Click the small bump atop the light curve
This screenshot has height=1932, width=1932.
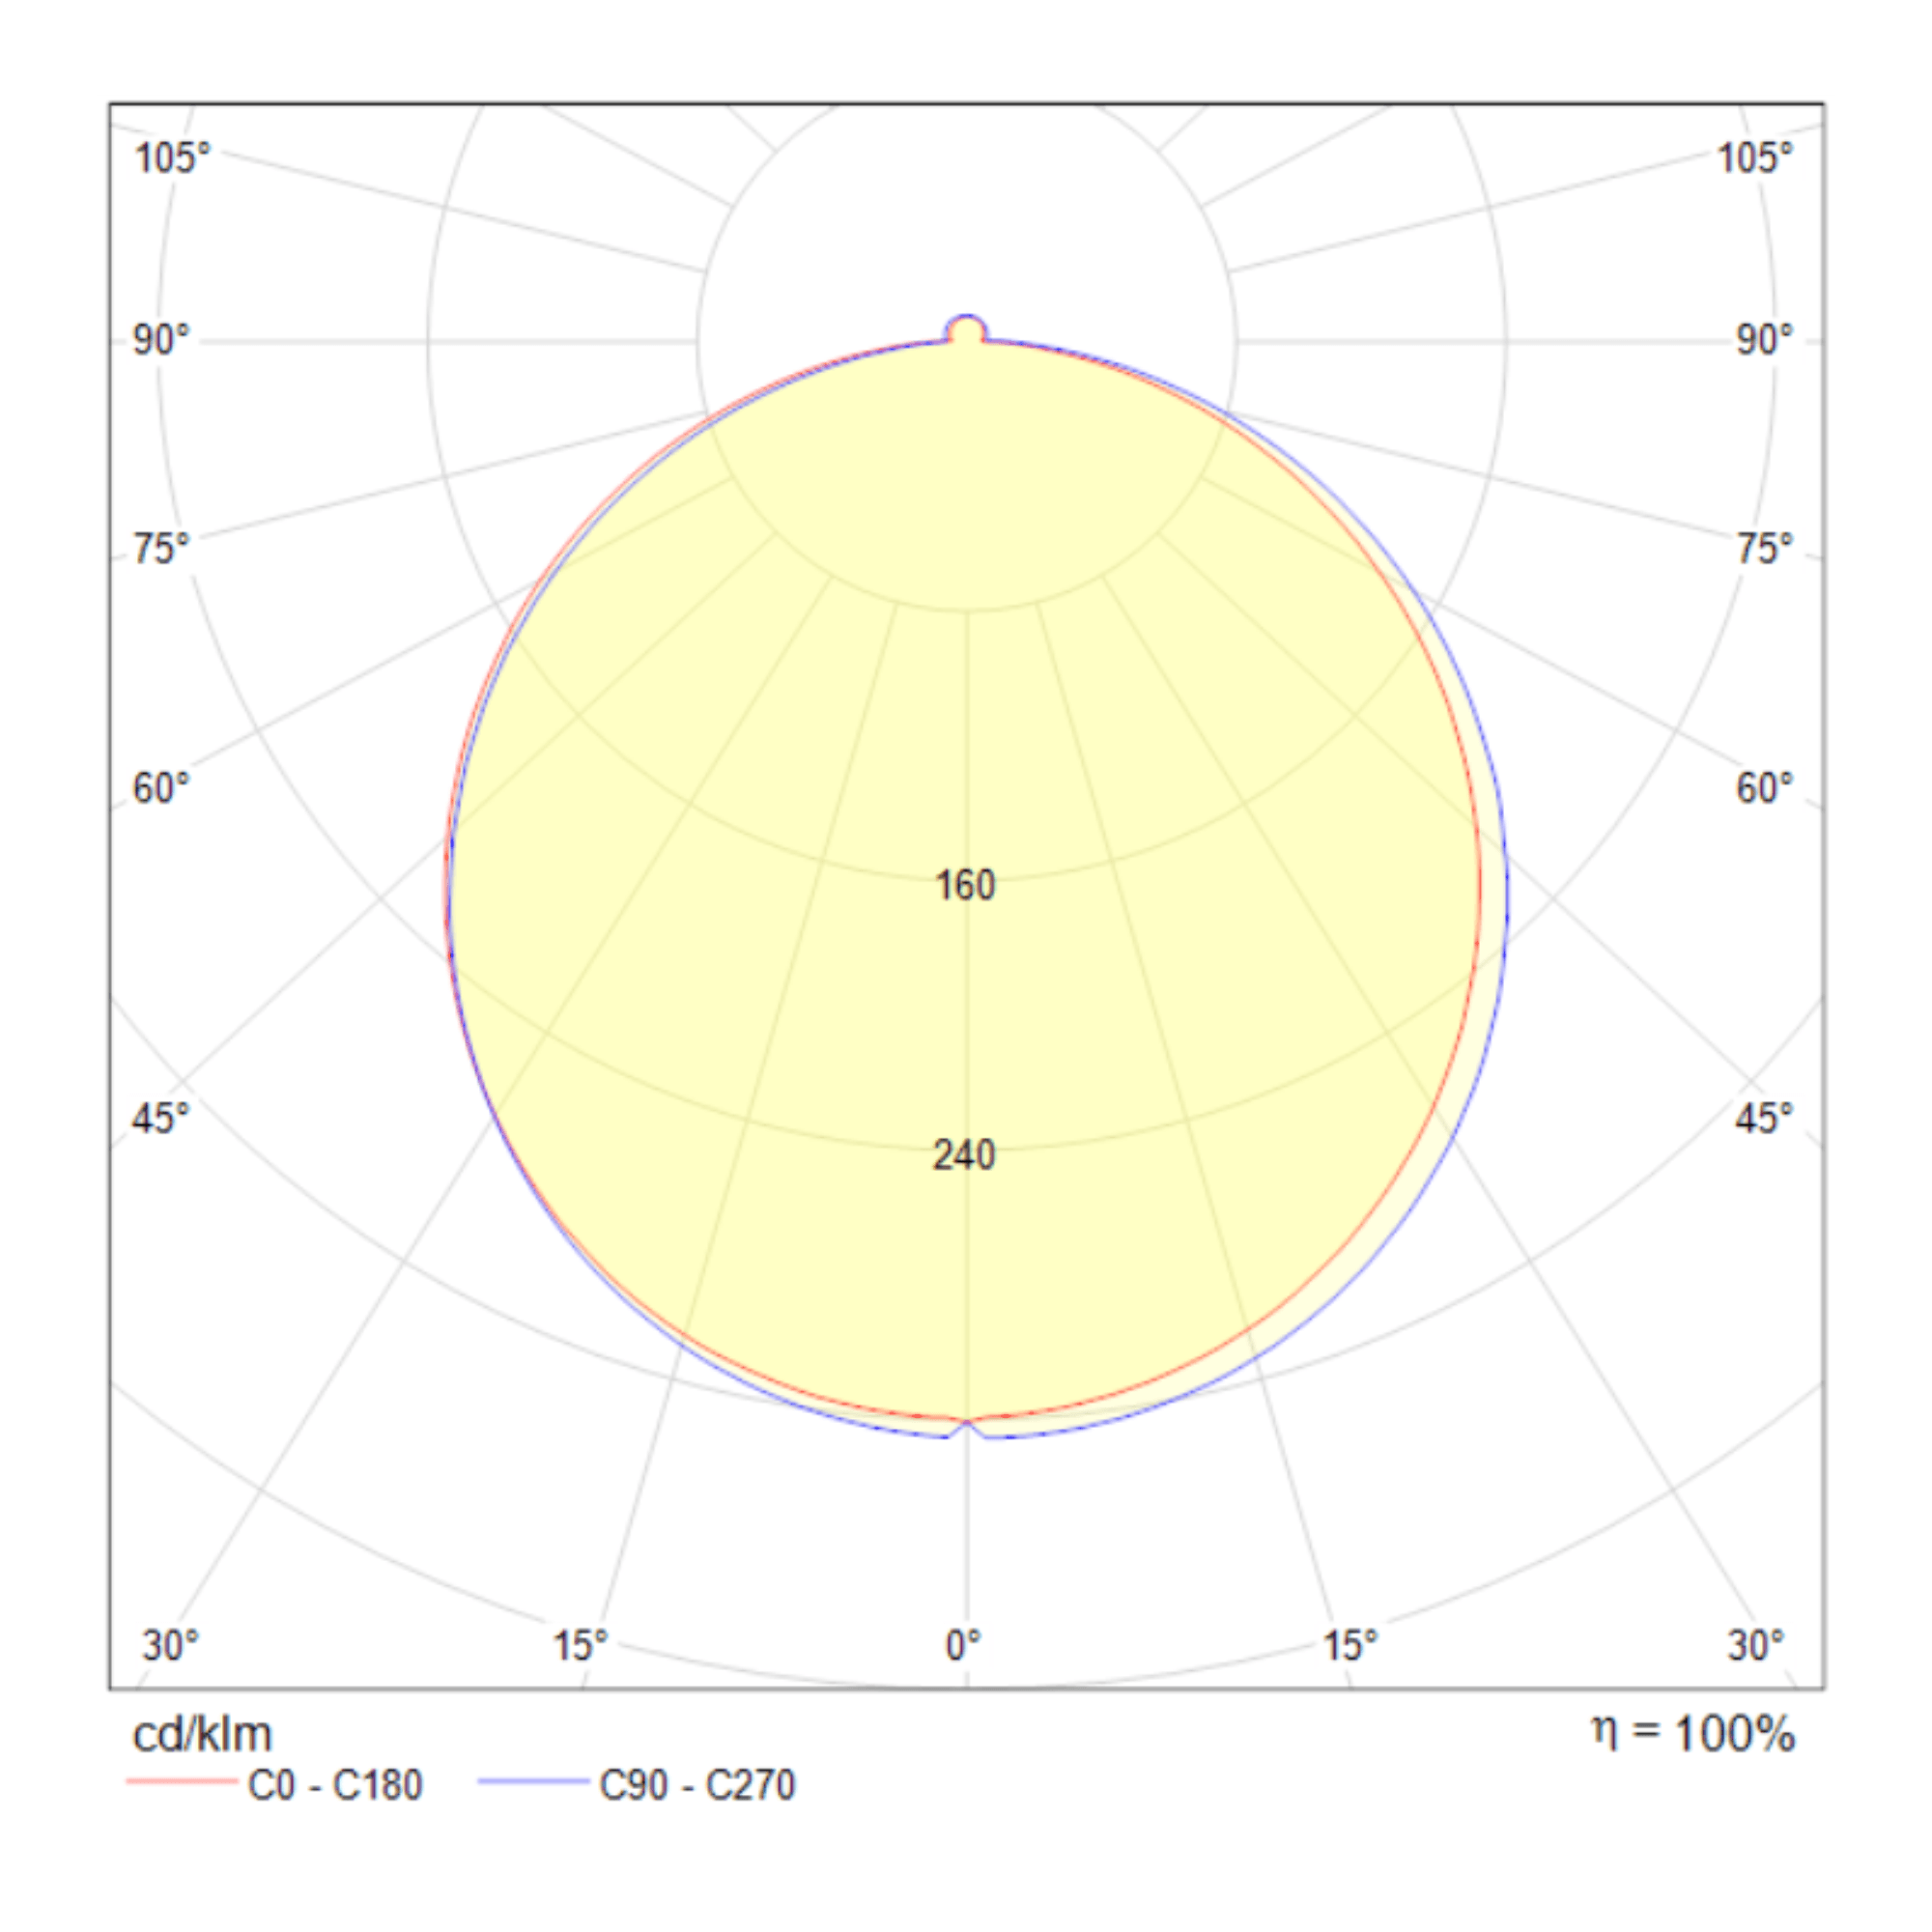[966, 330]
